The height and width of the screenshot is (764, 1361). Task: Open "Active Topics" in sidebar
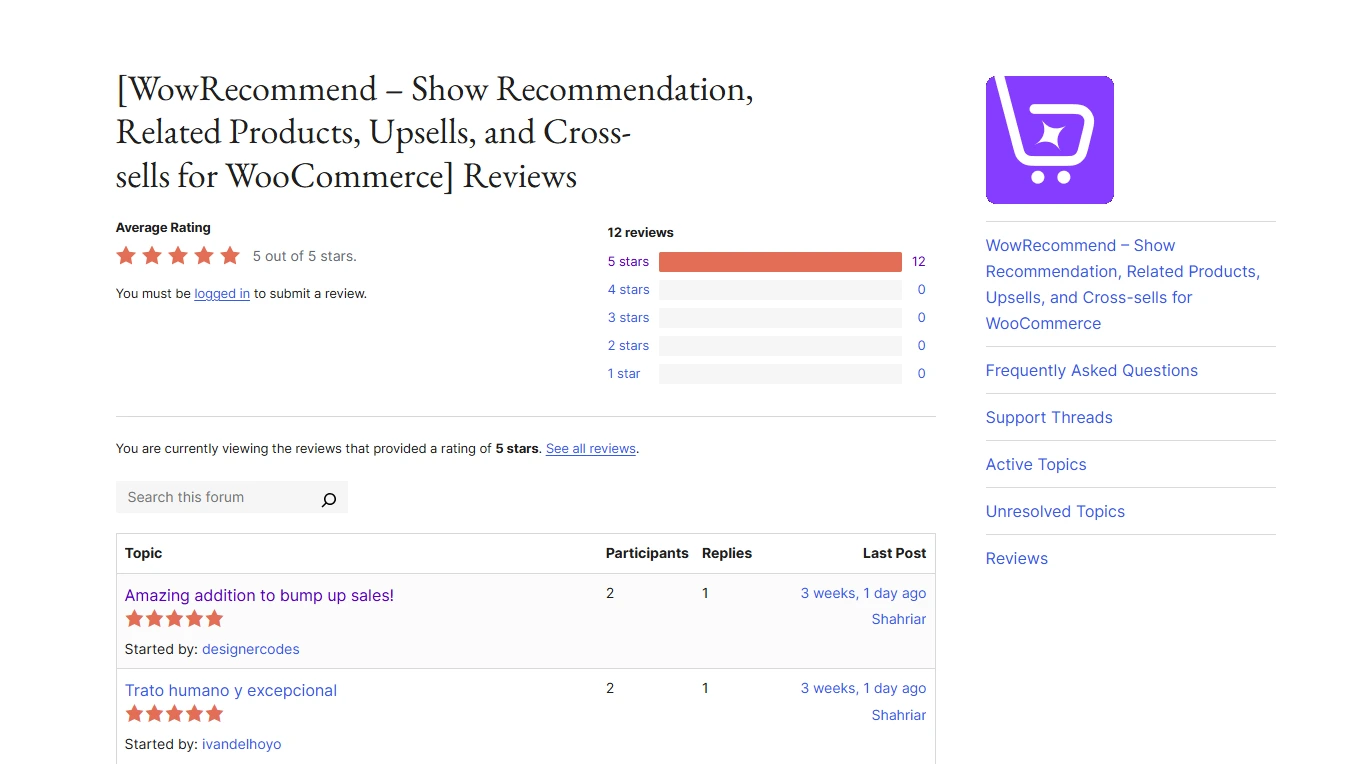[x=1036, y=464]
